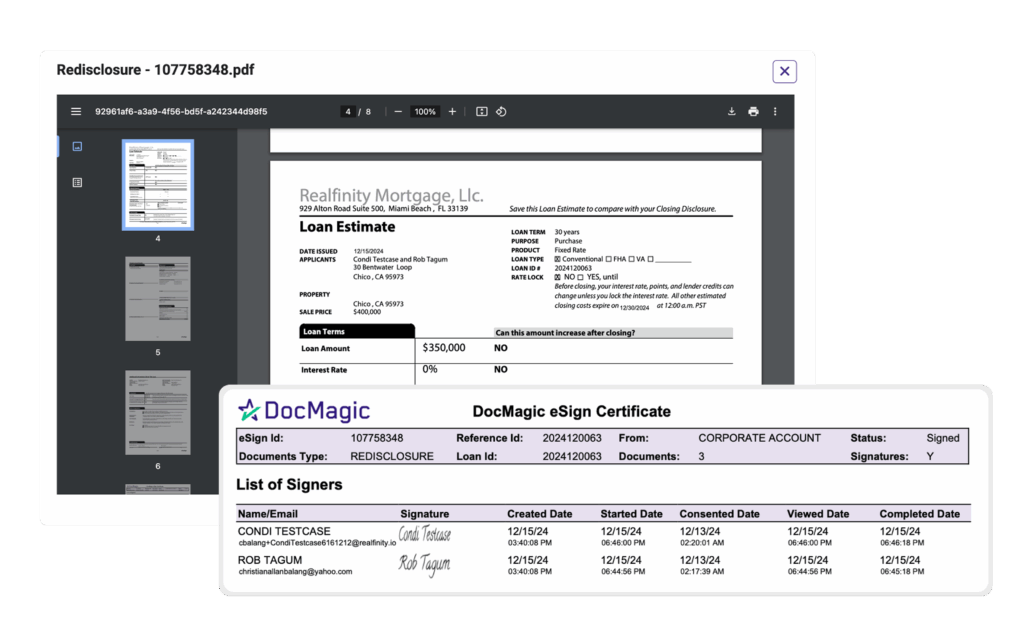
Task: Click the 100% zoom level field
Action: point(424,112)
